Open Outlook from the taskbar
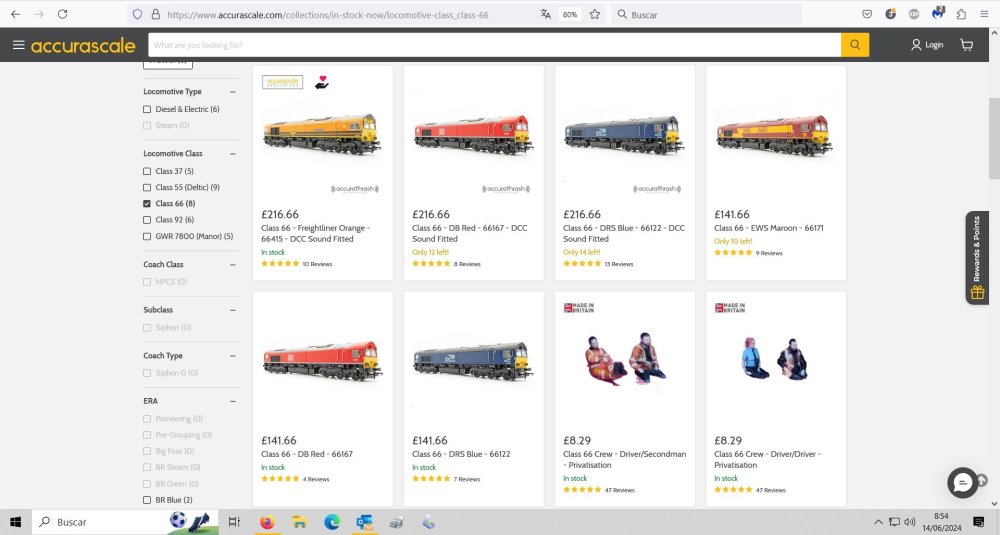 (364, 522)
